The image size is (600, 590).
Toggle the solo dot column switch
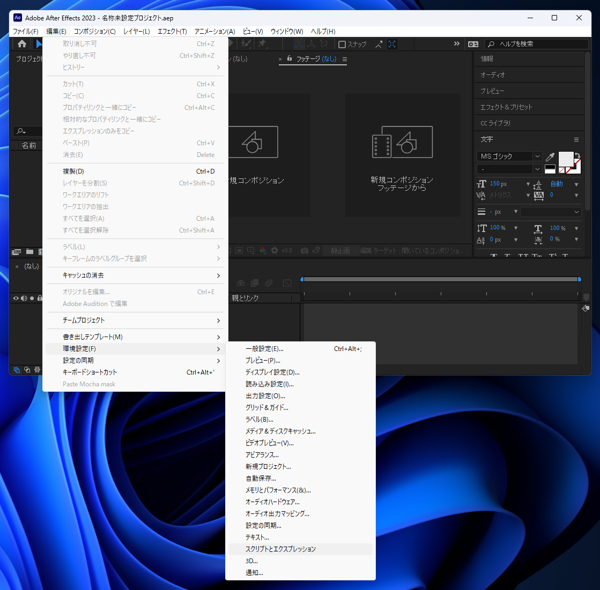click(32, 298)
